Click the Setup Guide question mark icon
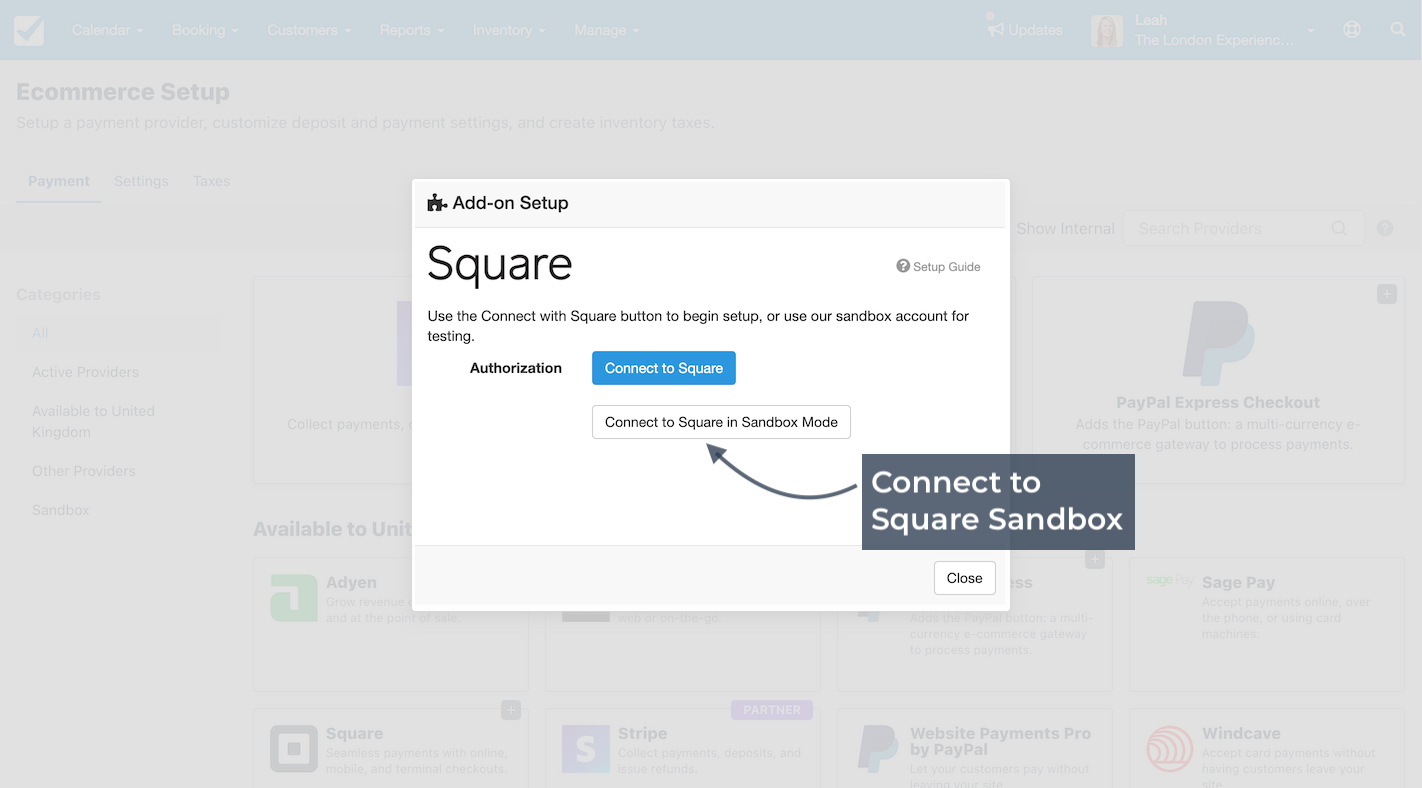 [903, 266]
